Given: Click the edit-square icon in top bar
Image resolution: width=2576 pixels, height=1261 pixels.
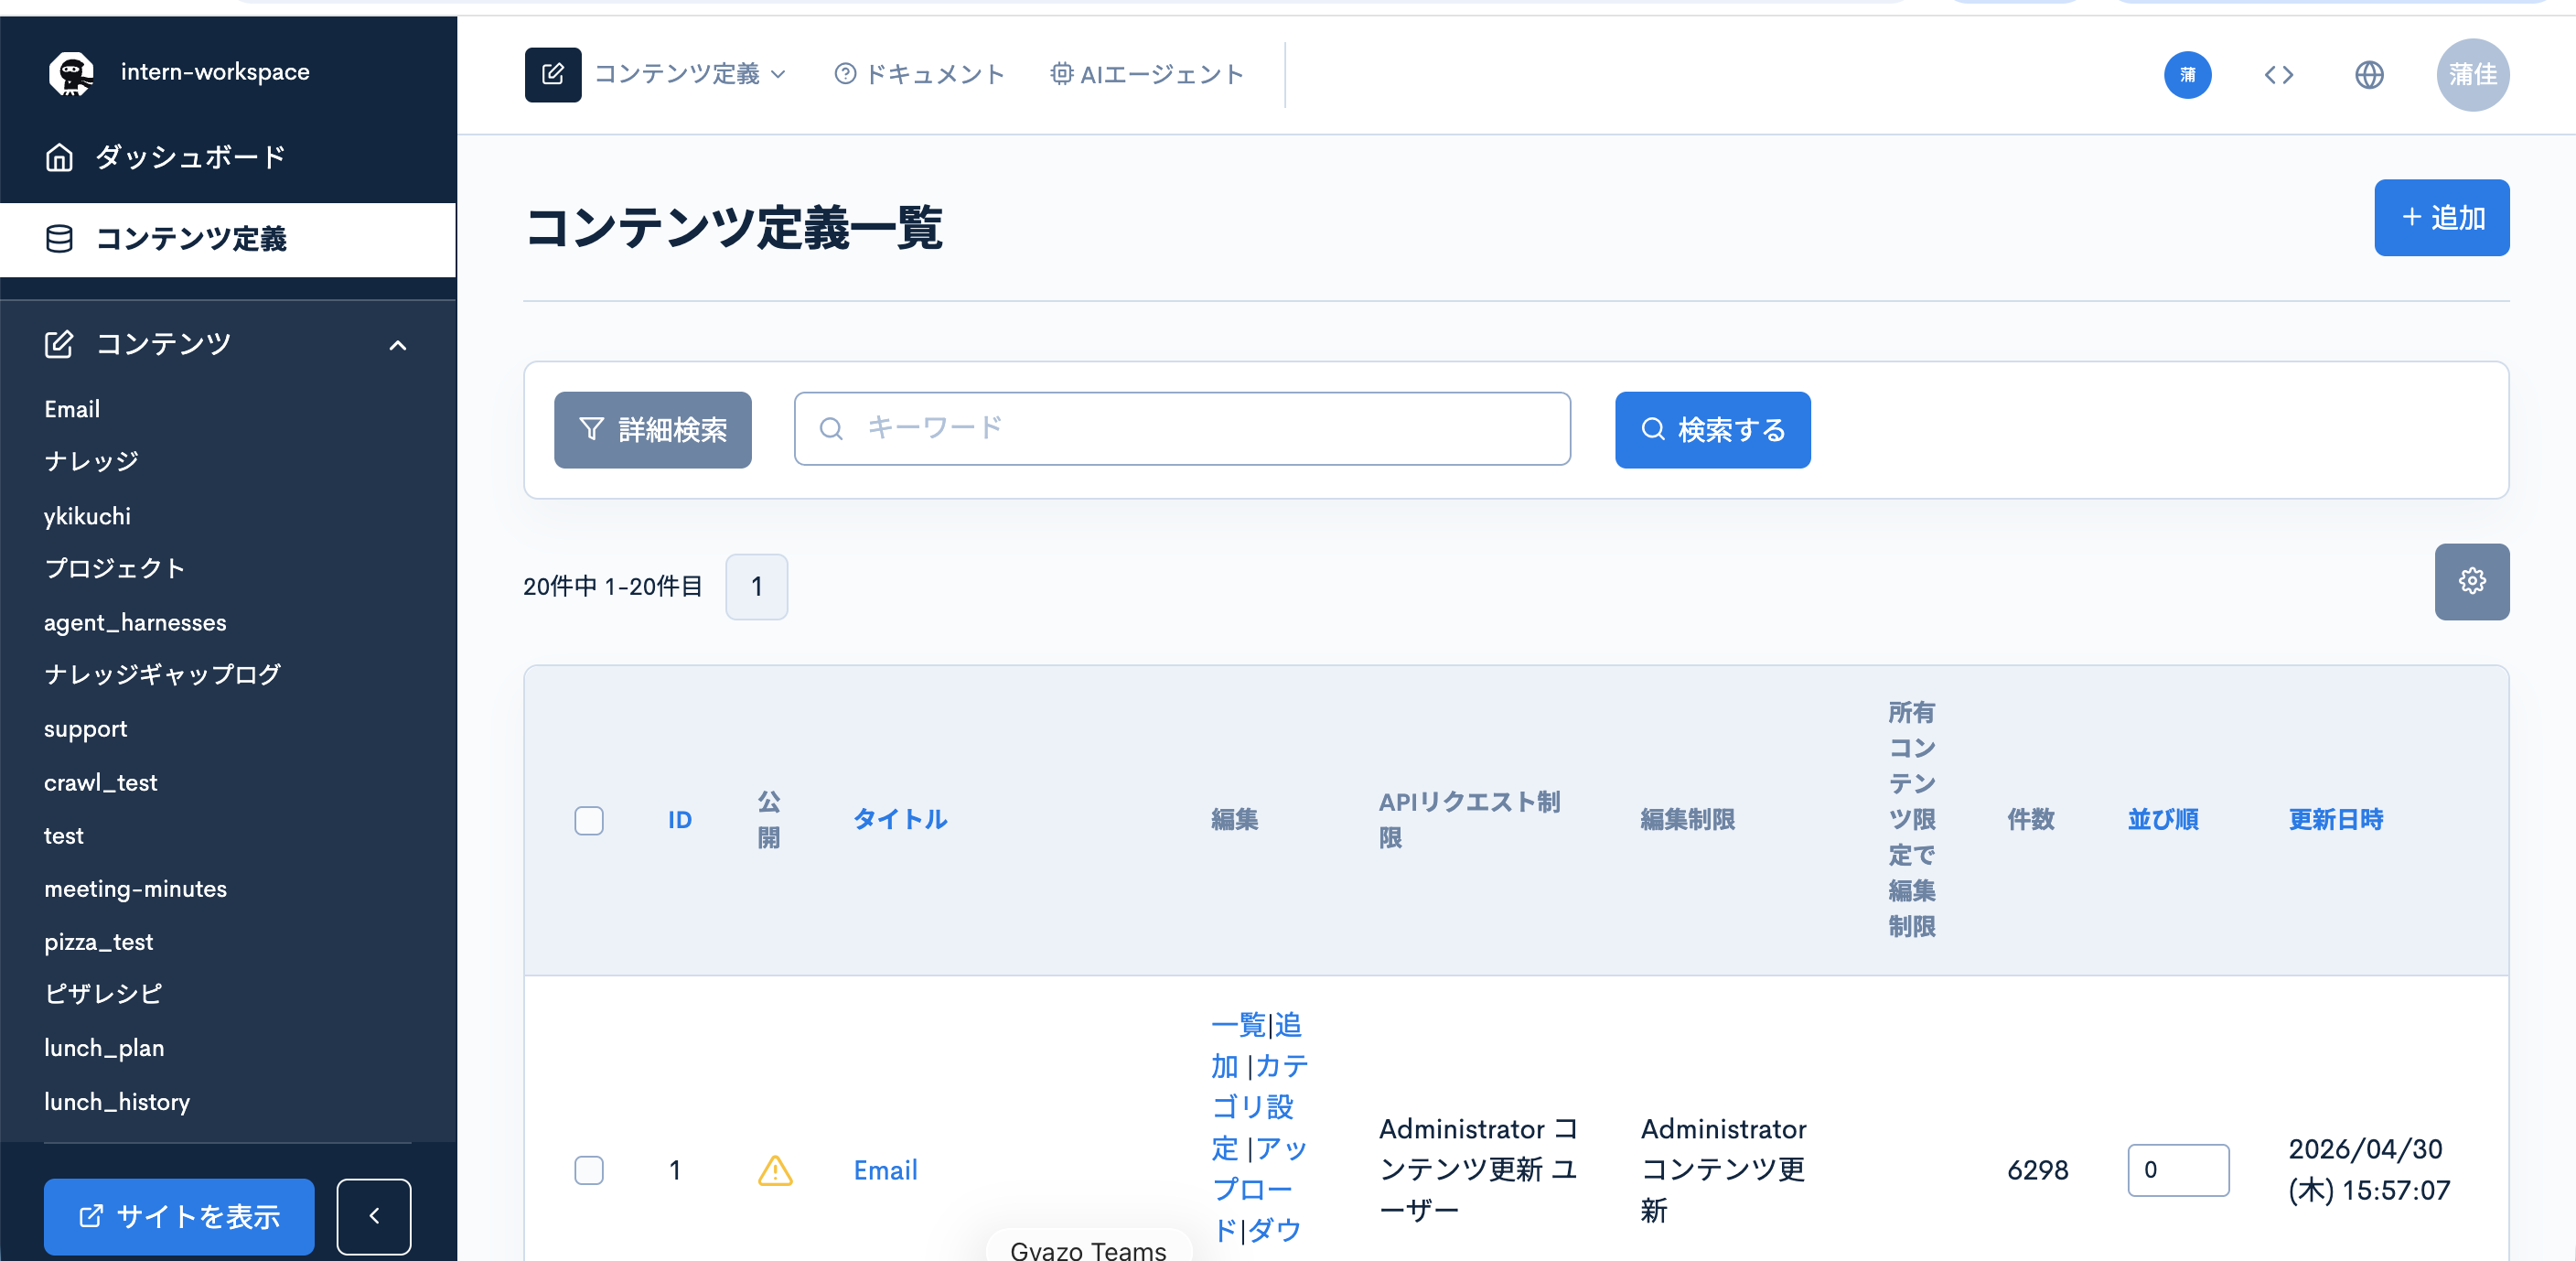Looking at the screenshot, I should [x=553, y=74].
